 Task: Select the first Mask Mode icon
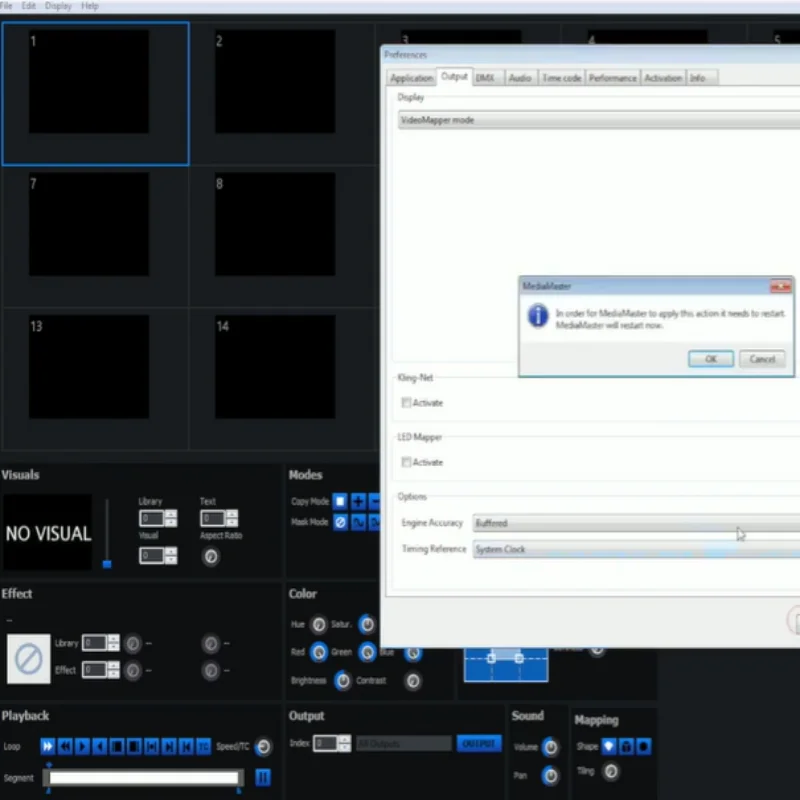[x=340, y=522]
